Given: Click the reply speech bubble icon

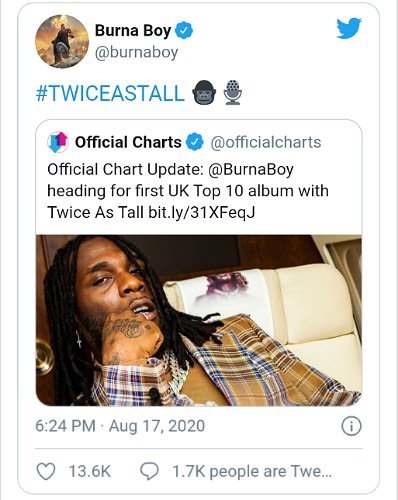Looking at the screenshot, I should [149, 471].
